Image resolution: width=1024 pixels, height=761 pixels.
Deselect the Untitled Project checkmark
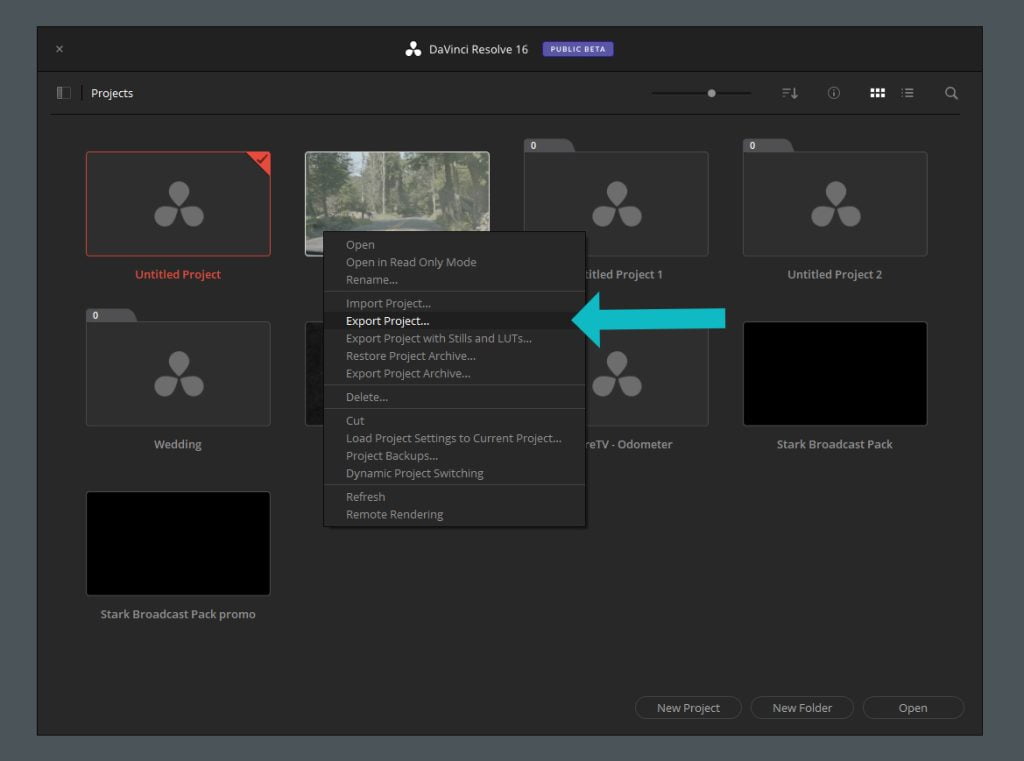[x=262, y=158]
